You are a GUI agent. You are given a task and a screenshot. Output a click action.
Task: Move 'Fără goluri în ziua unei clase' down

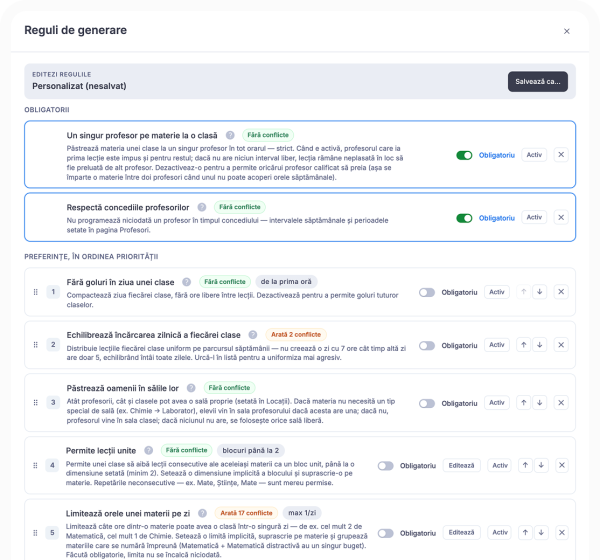click(540, 292)
